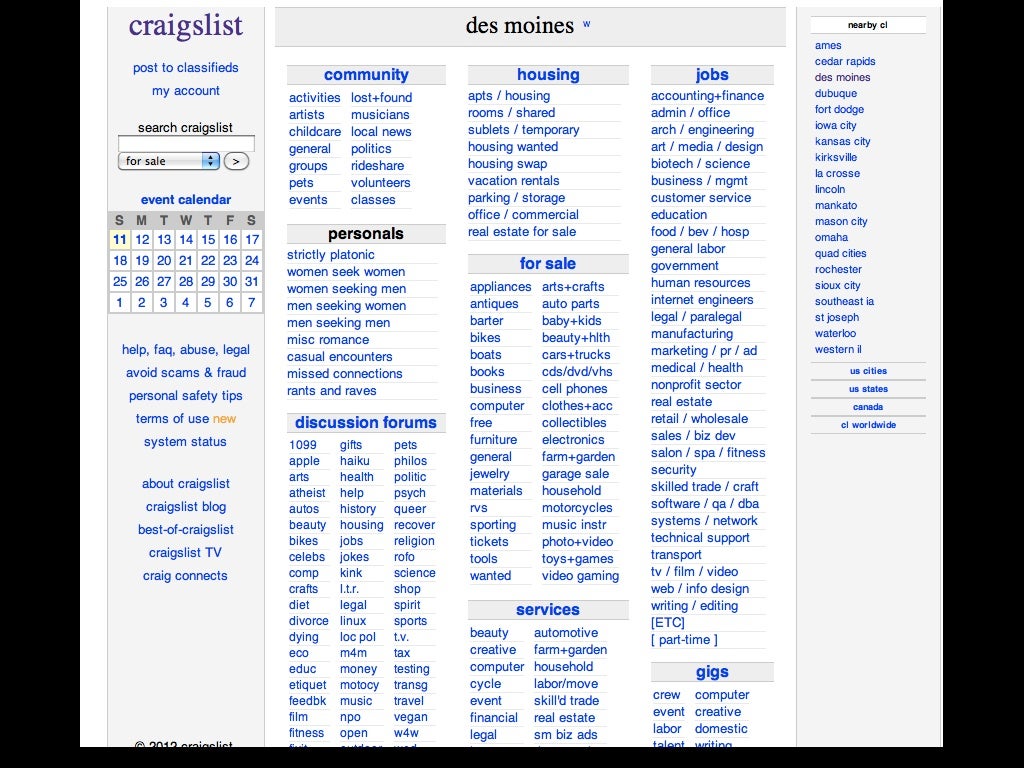The height and width of the screenshot is (768, 1024).
Task: Open science discussion forum
Action: pyautogui.click(x=415, y=573)
